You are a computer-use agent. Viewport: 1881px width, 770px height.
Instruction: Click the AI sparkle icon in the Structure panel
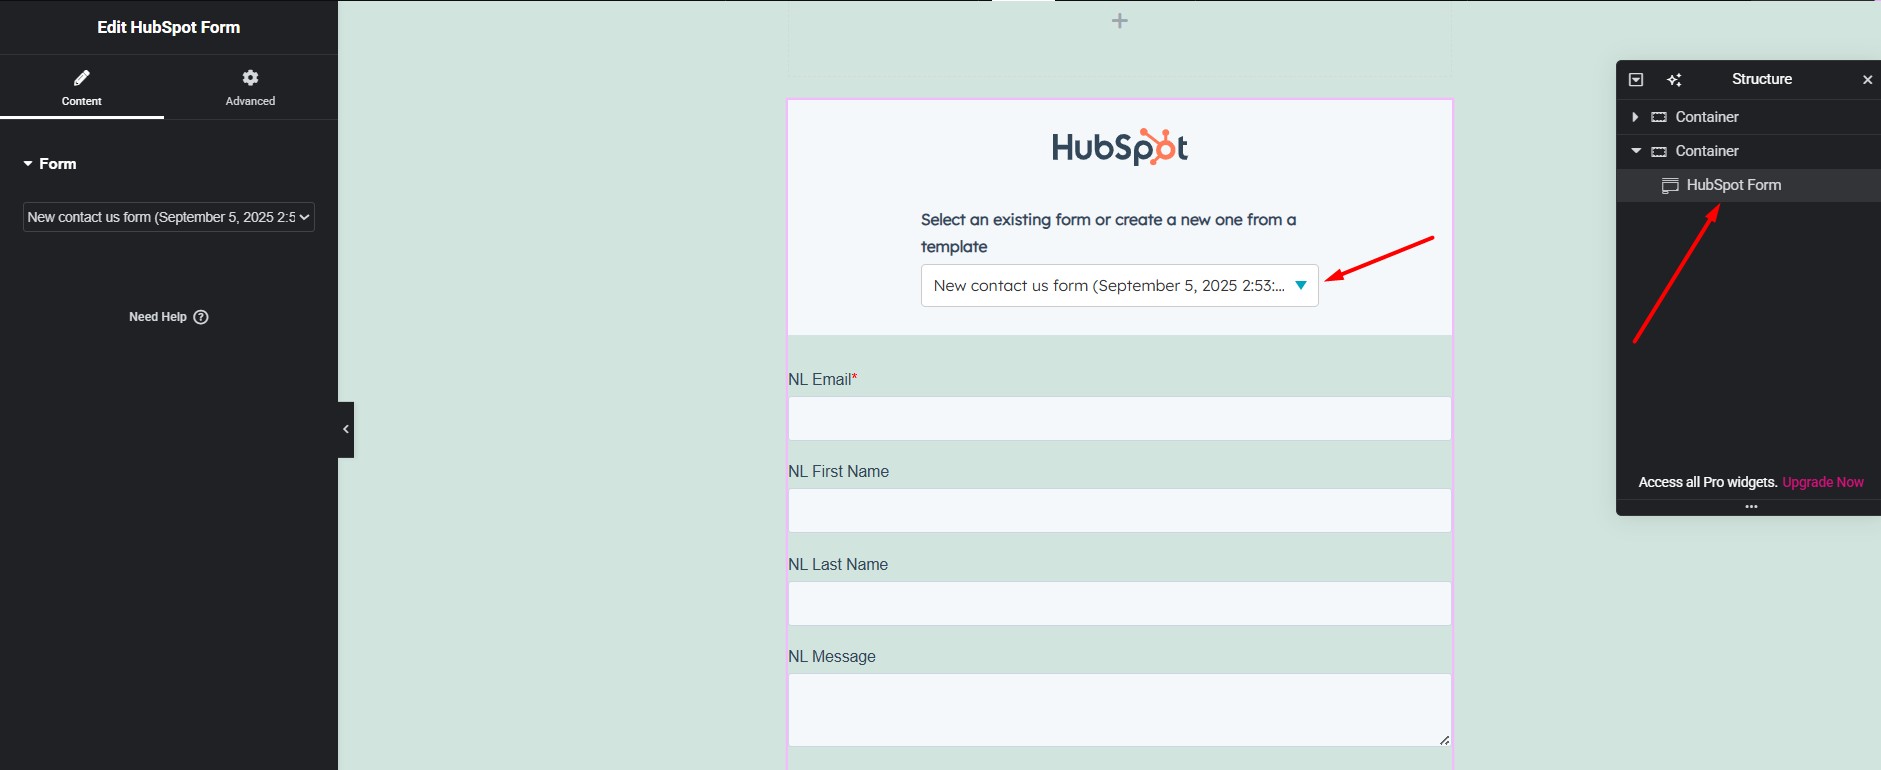(1674, 80)
